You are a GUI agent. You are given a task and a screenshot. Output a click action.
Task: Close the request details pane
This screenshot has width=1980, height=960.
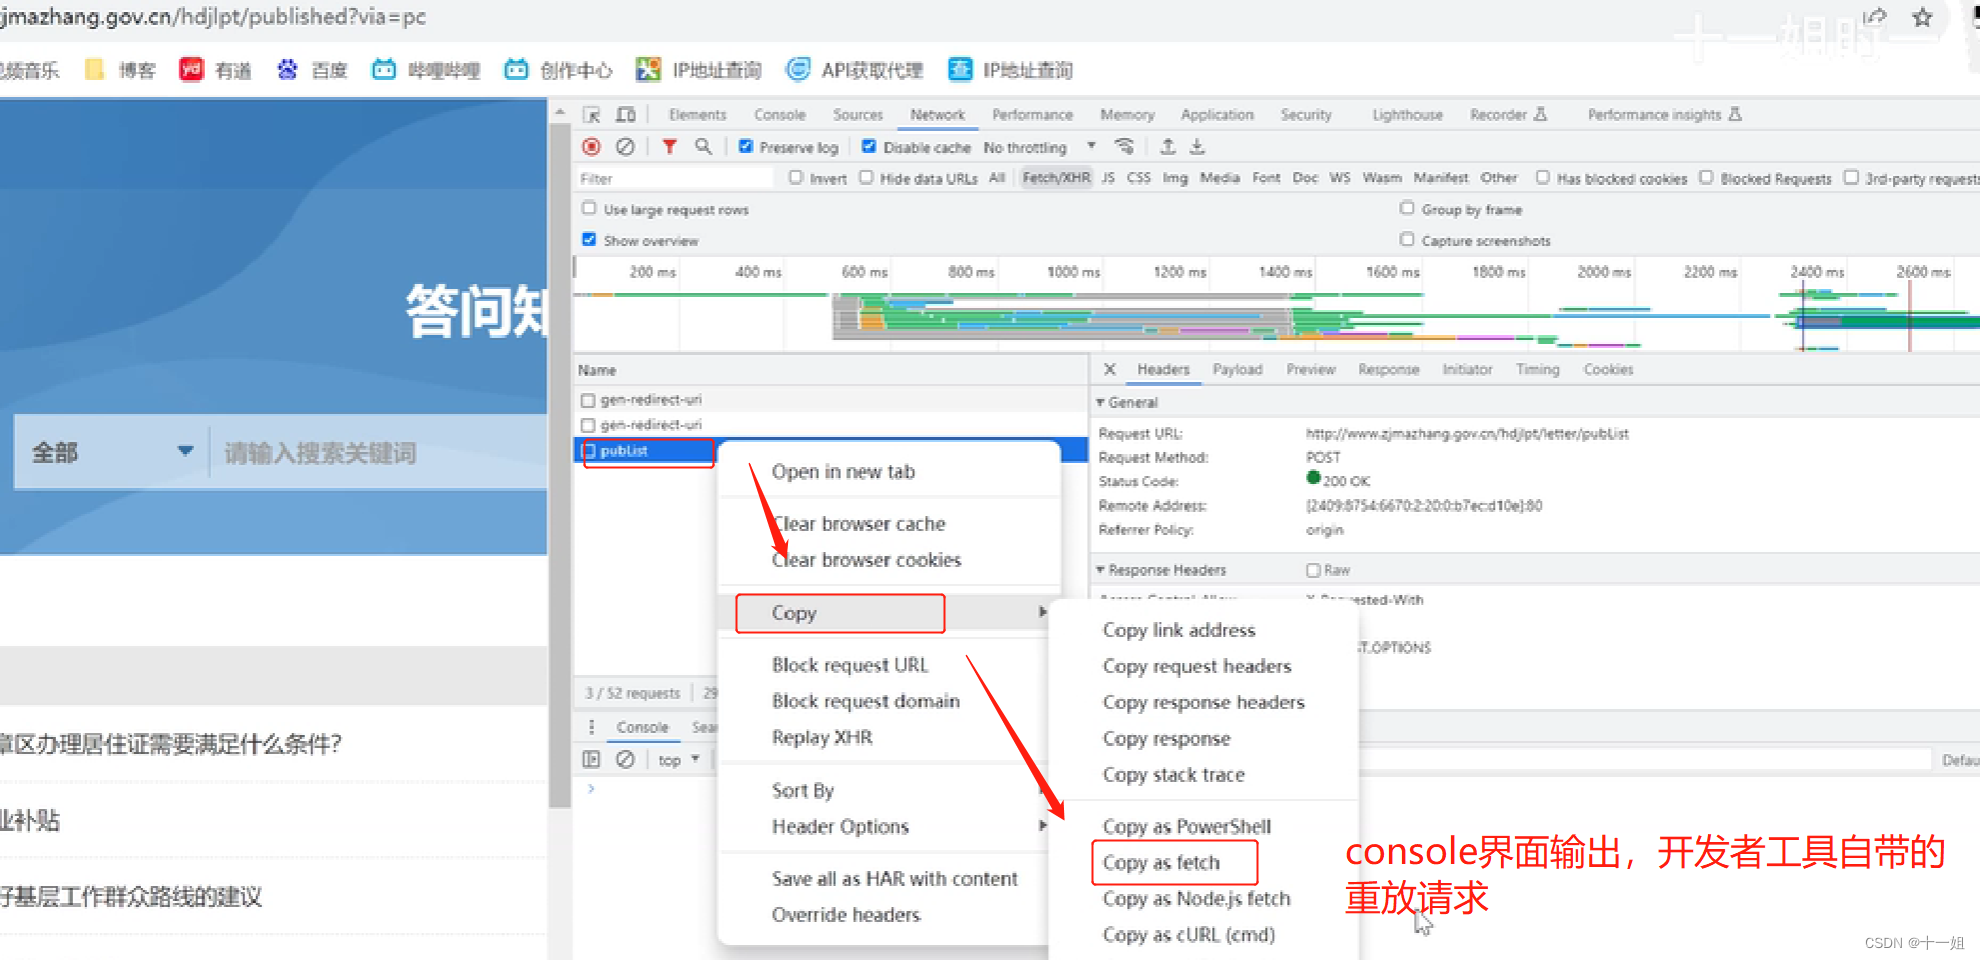pos(1110,369)
